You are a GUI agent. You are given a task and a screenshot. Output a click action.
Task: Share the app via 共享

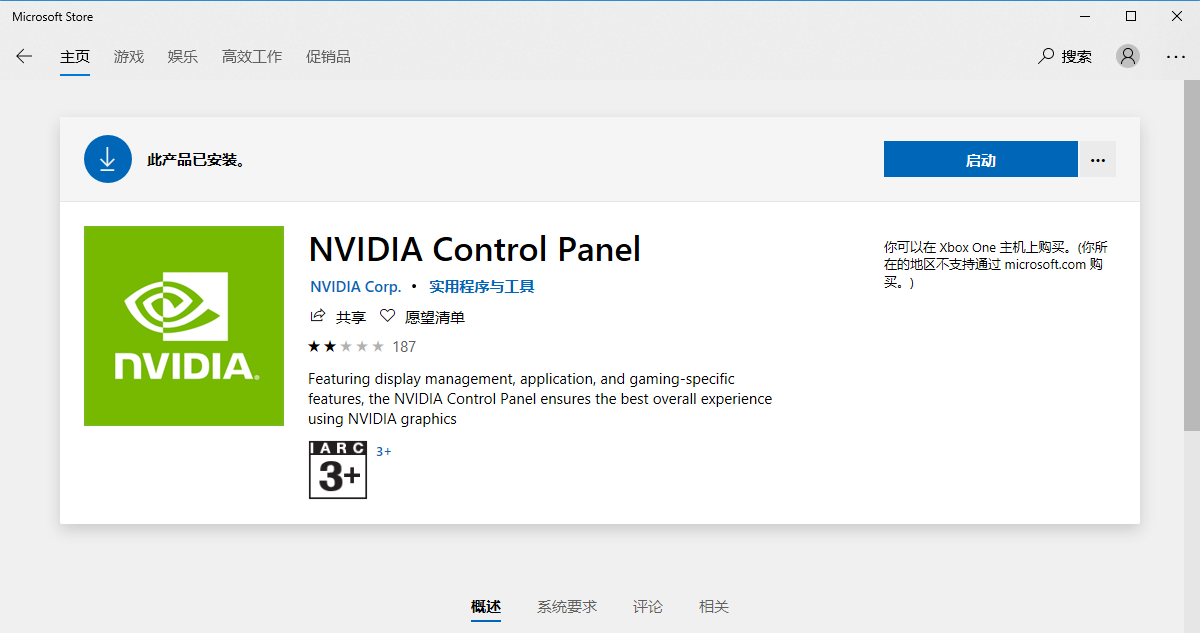338,317
